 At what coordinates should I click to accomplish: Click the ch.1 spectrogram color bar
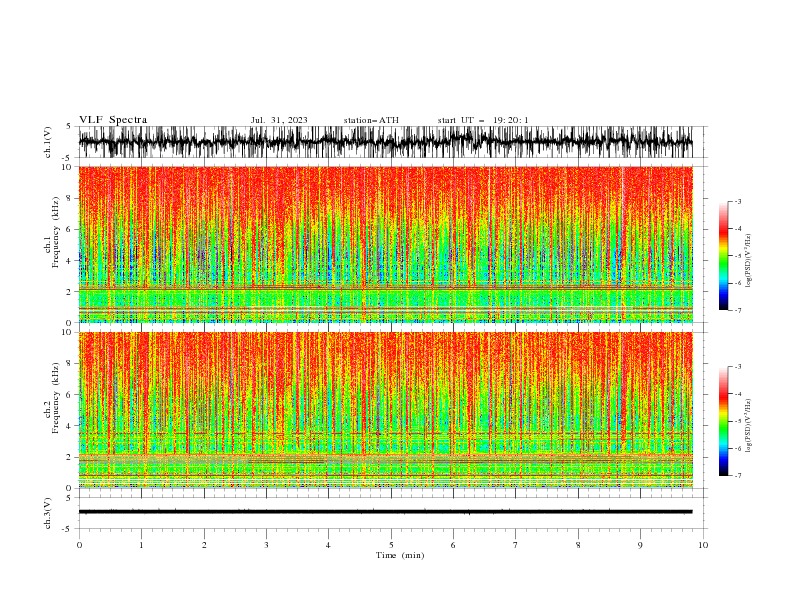coord(723,256)
